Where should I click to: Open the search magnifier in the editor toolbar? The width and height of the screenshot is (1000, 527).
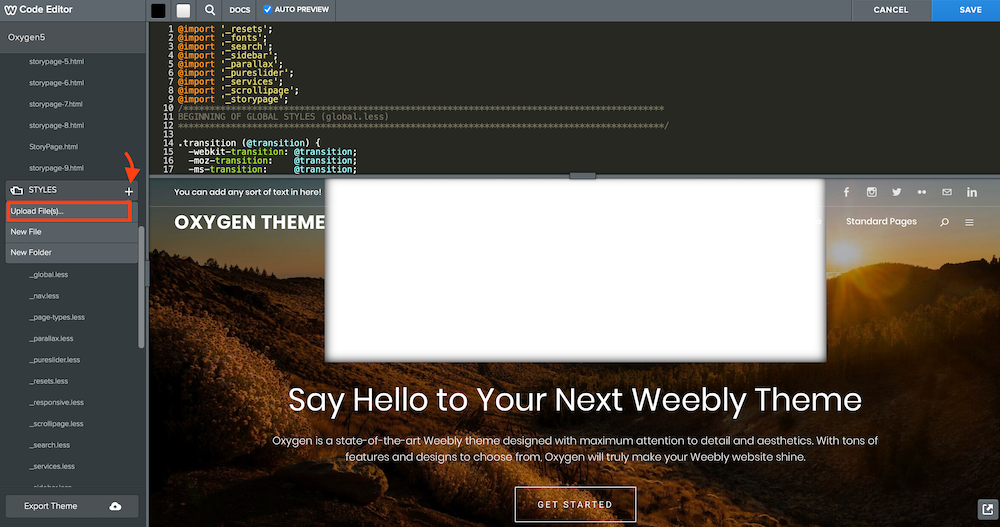pos(210,10)
